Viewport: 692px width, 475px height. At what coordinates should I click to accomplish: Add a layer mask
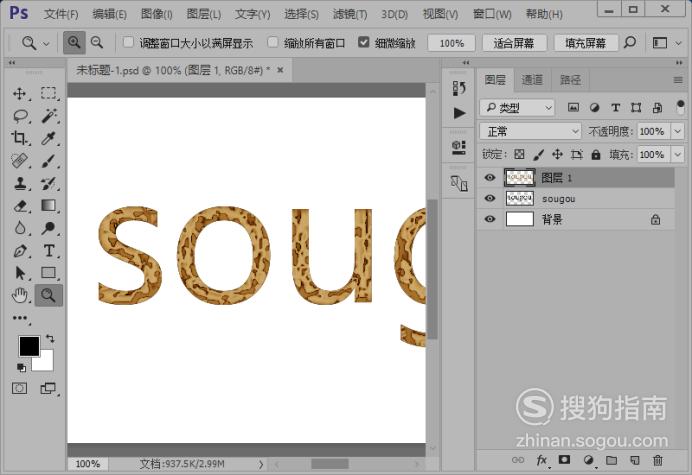[x=564, y=460]
